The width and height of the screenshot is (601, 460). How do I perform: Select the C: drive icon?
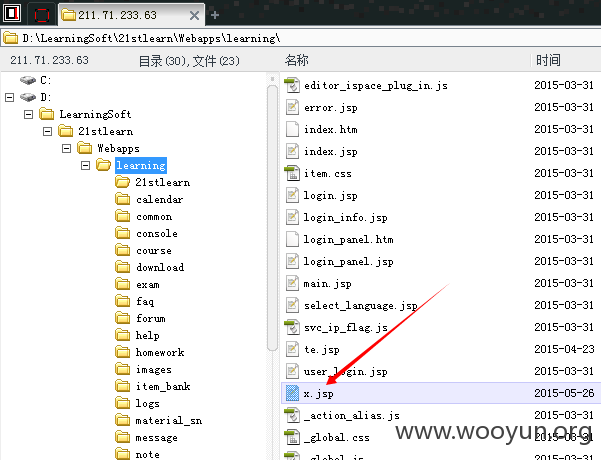coord(28,80)
